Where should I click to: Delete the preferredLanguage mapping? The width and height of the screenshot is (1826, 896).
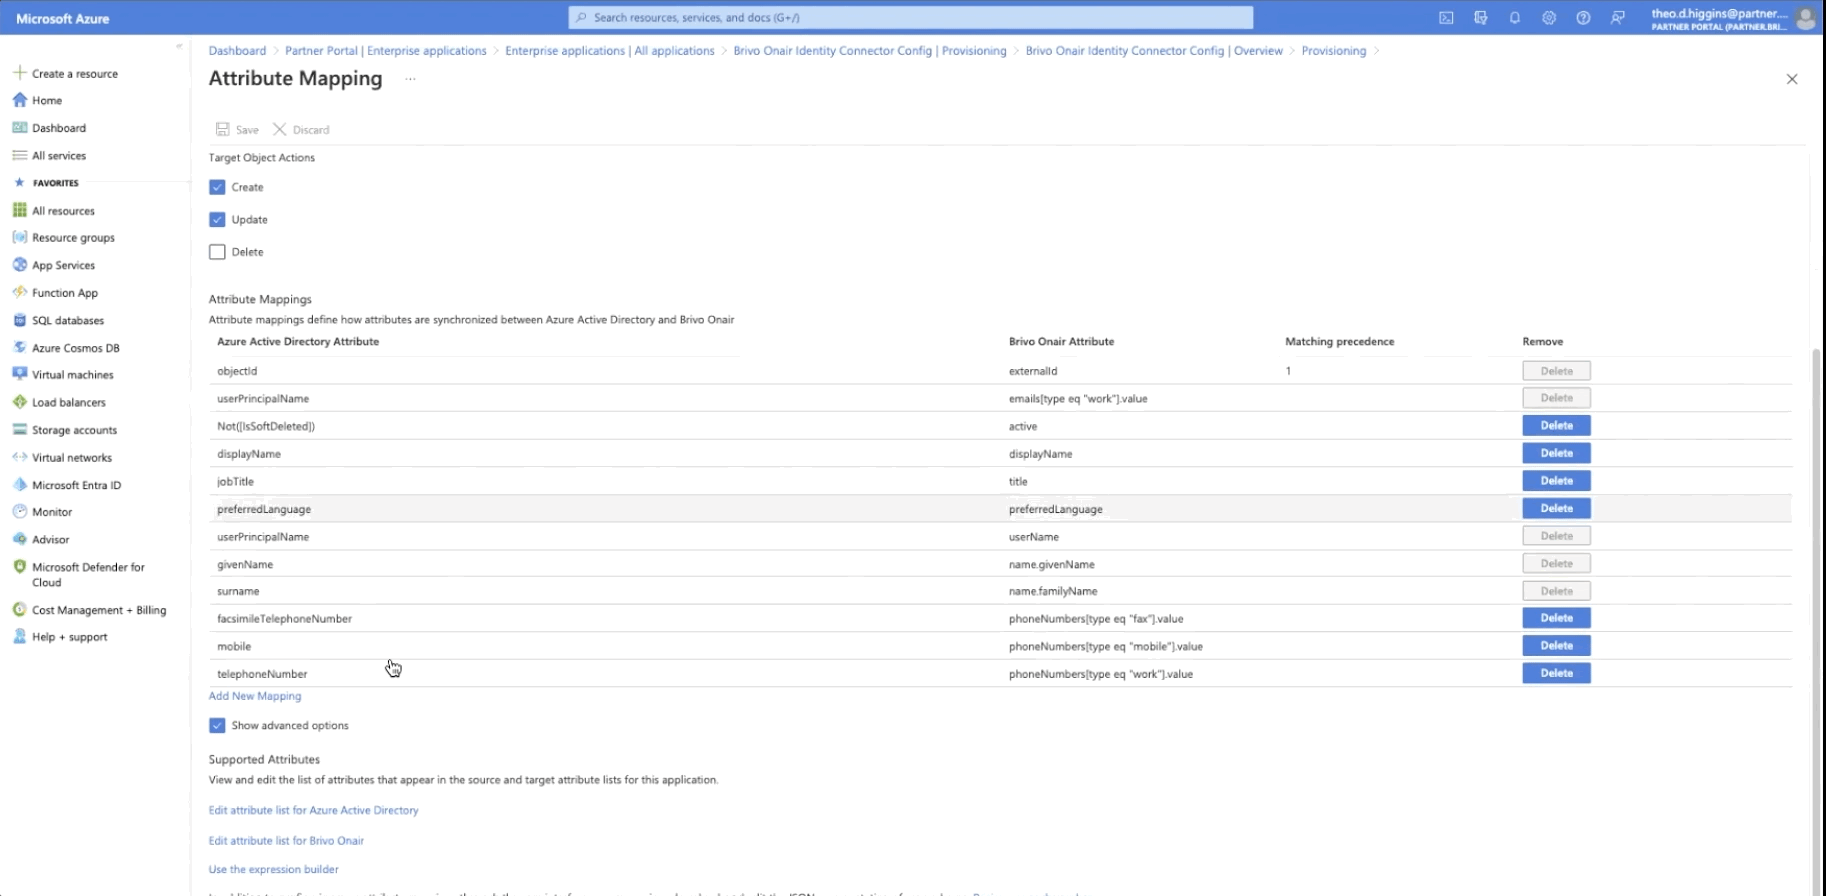[x=1556, y=508]
